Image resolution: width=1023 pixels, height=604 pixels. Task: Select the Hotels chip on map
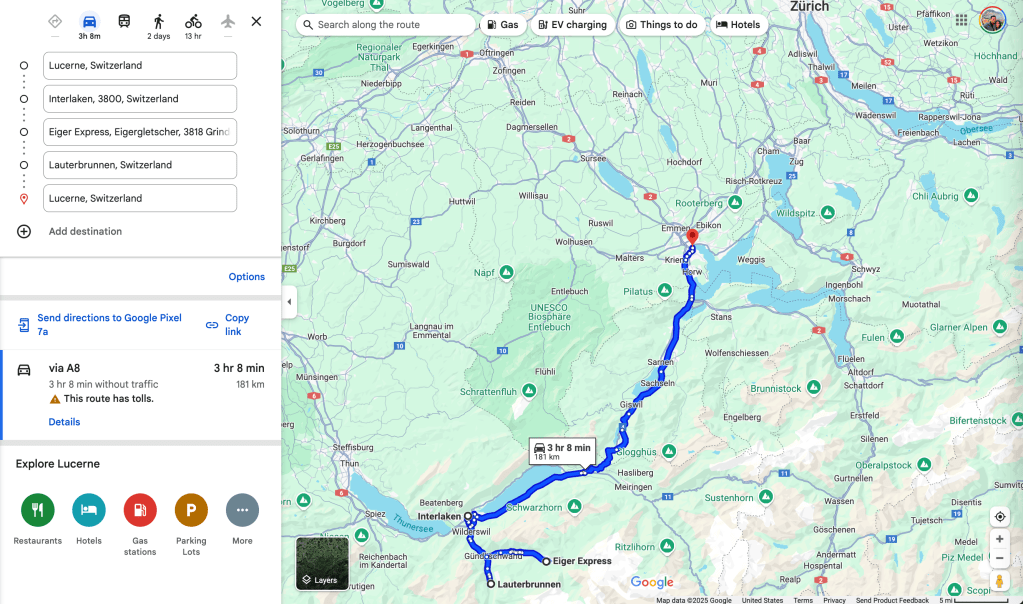(x=738, y=25)
